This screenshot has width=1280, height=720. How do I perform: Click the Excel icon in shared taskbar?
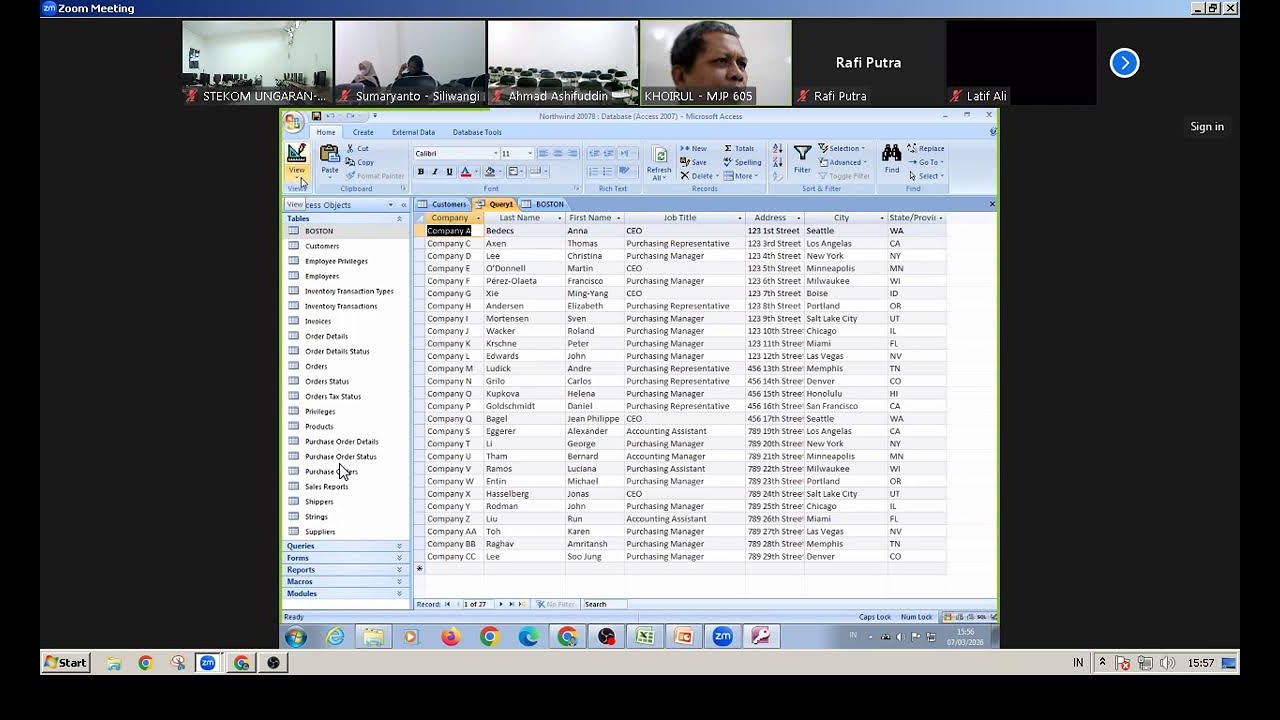(x=645, y=636)
